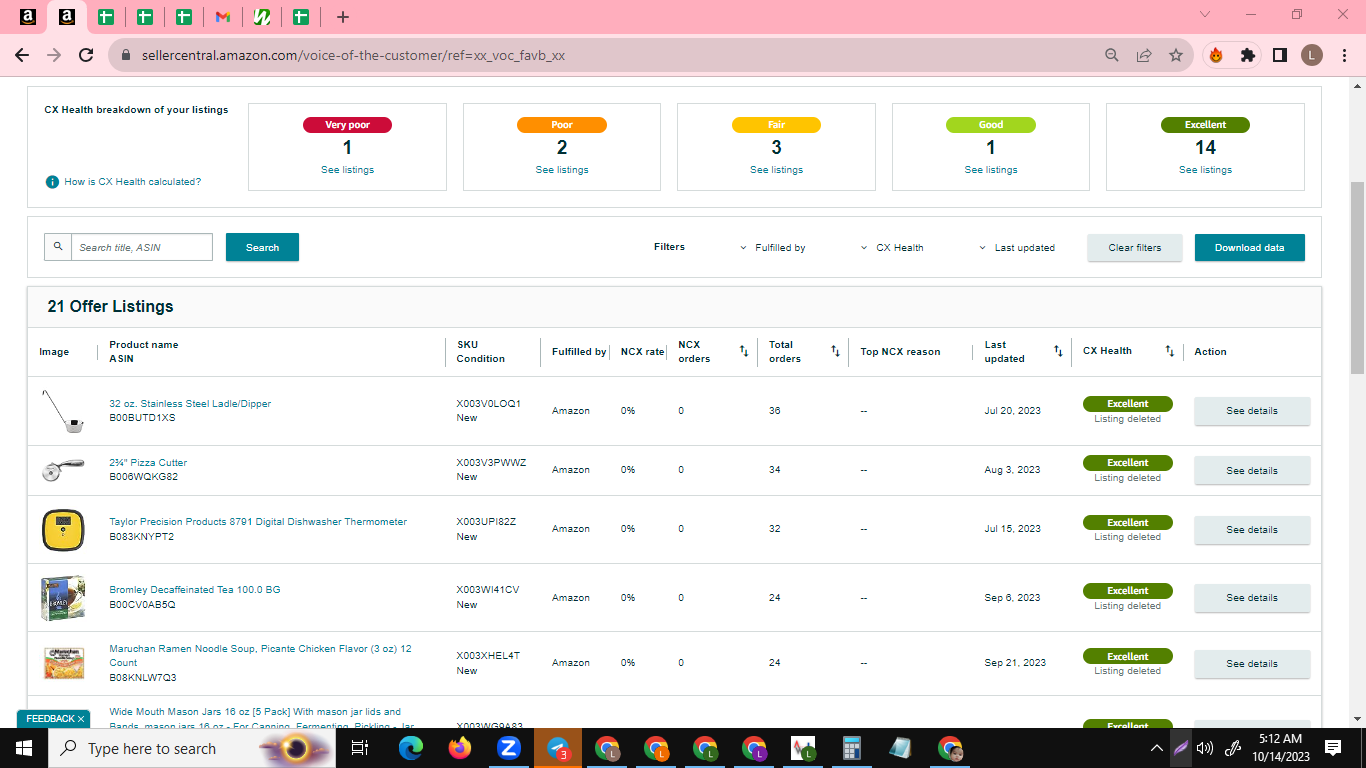
Task: Open Zoom from the taskbar
Action: pyautogui.click(x=509, y=748)
